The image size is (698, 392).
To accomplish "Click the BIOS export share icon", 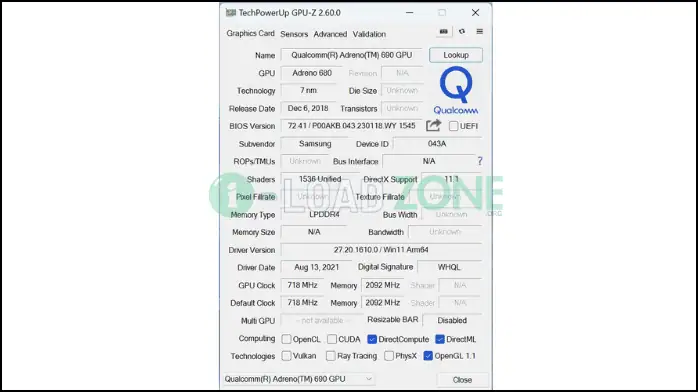I will click(433, 125).
